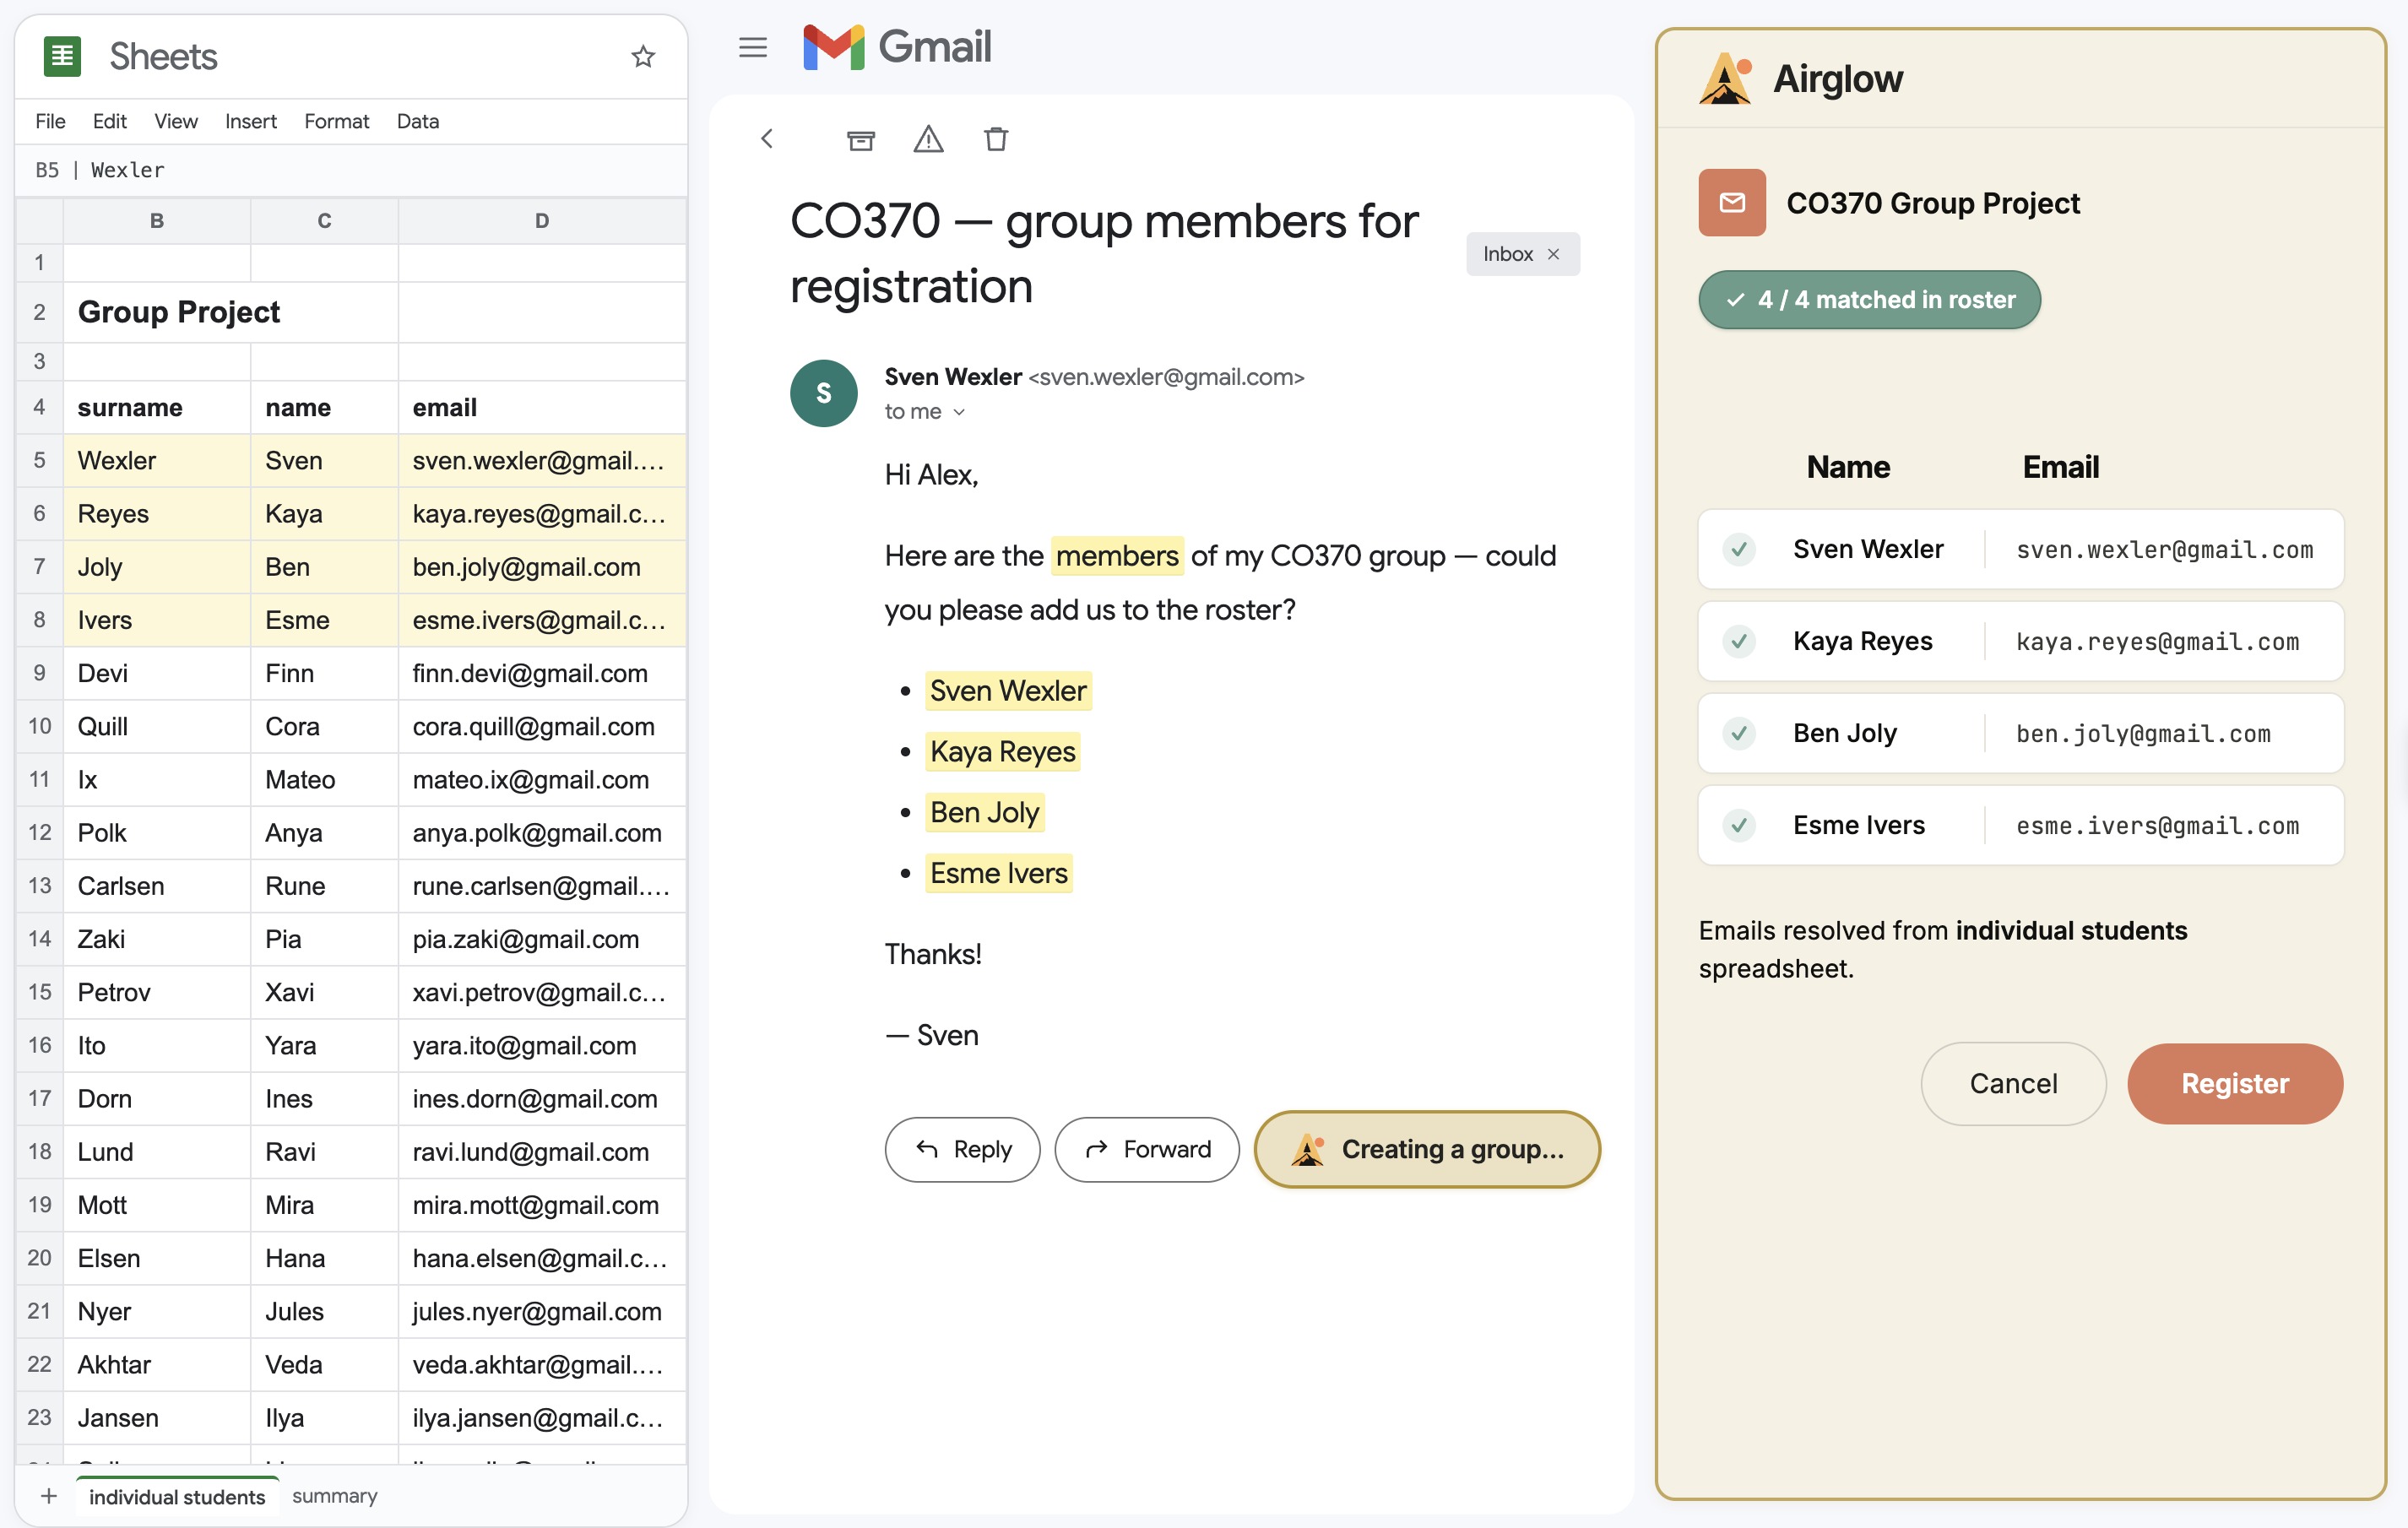Select the 'Jules' name cell
The image size is (2408, 1528).
point(324,1310)
